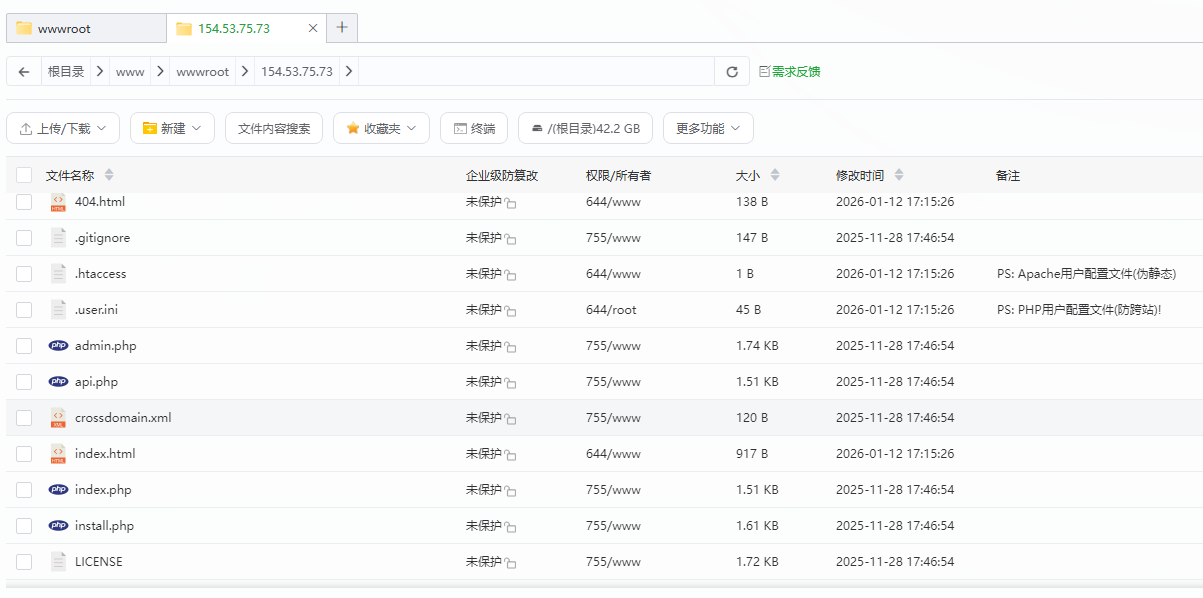This screenshot has width=1203, height=598.
Task: Select the checkbox next to .htaccess
Action: pyautogui.click(x=24, y=274)
